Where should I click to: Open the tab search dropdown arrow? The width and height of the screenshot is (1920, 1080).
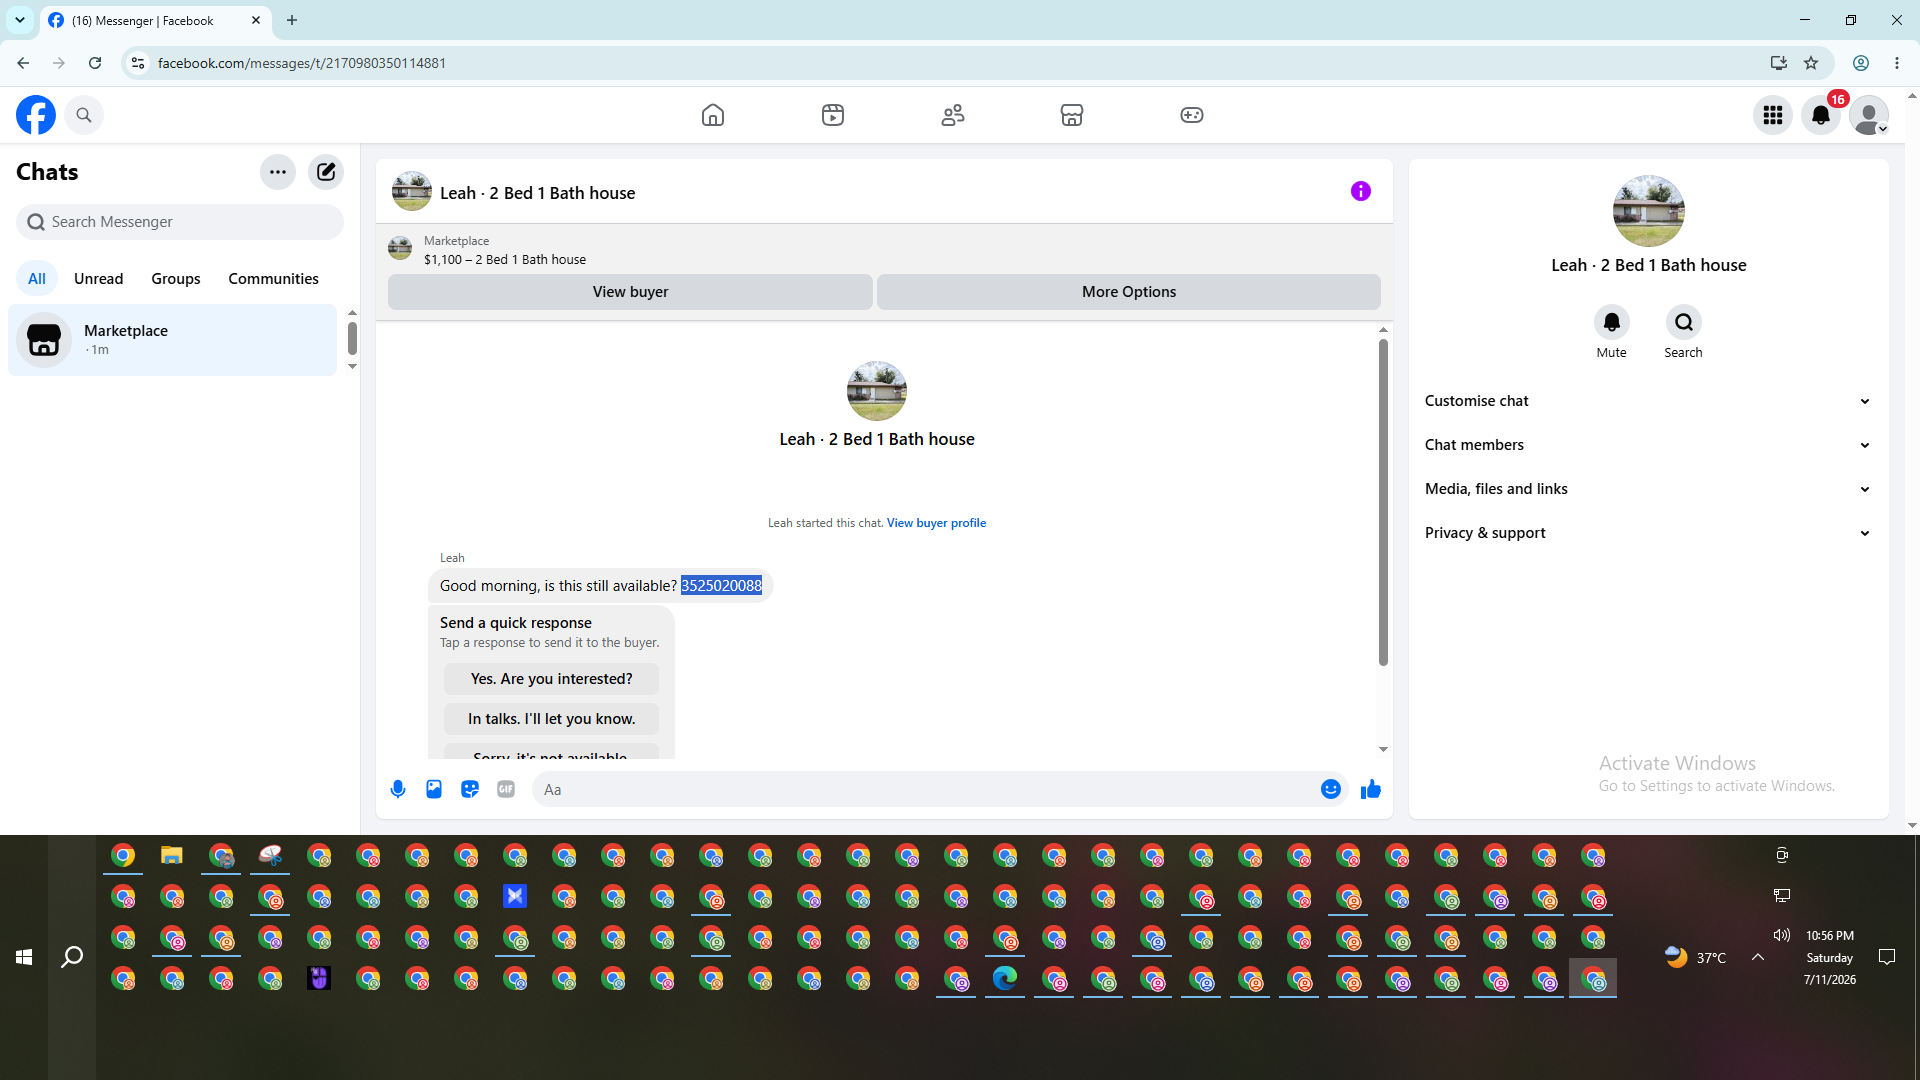click(20, 20)
